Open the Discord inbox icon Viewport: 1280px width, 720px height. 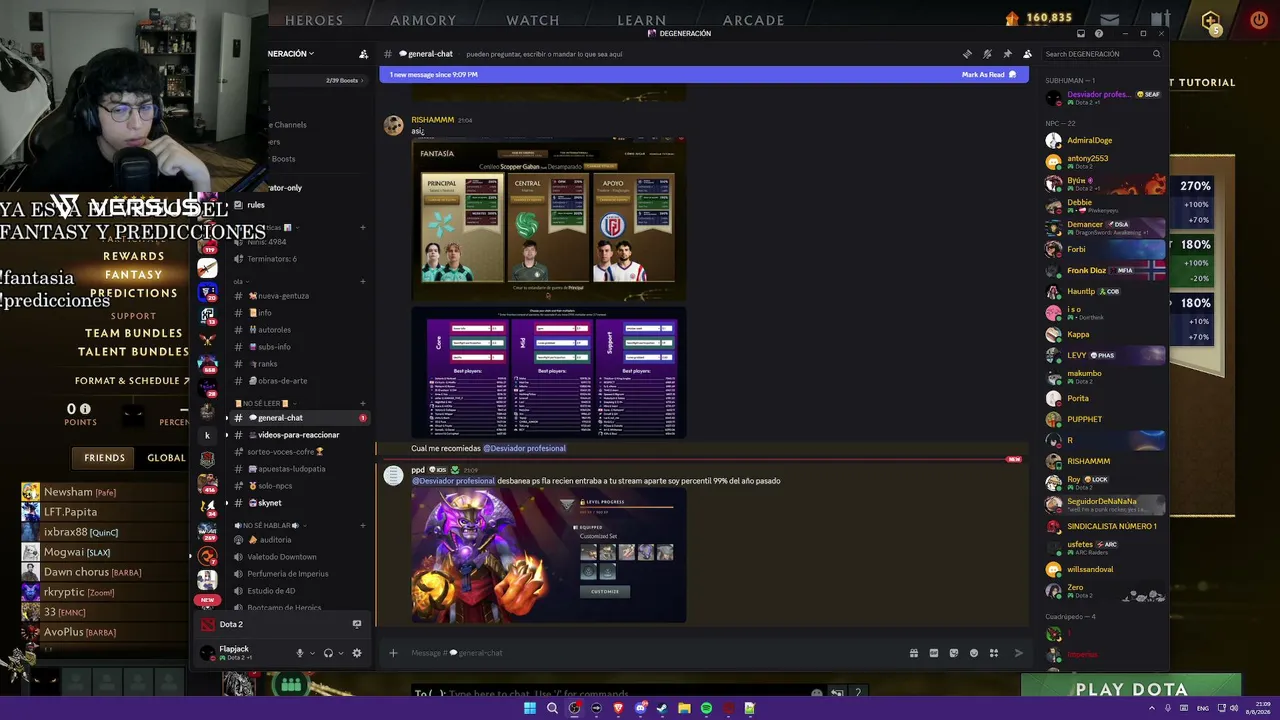click(1081, 34)
